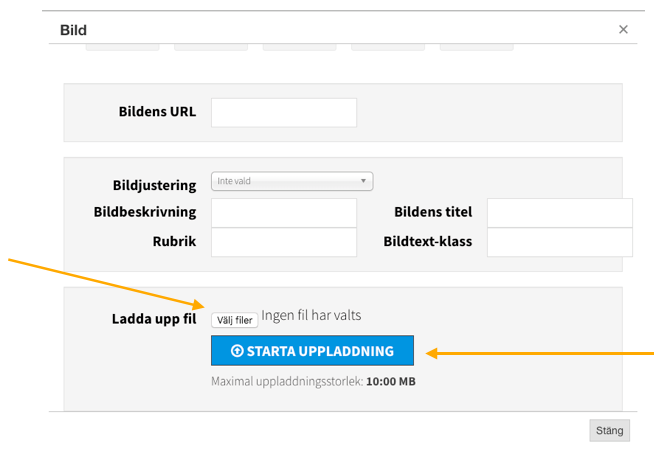Click the Stäng button
The image size is (665, 471).
click(x=609, y=430)
